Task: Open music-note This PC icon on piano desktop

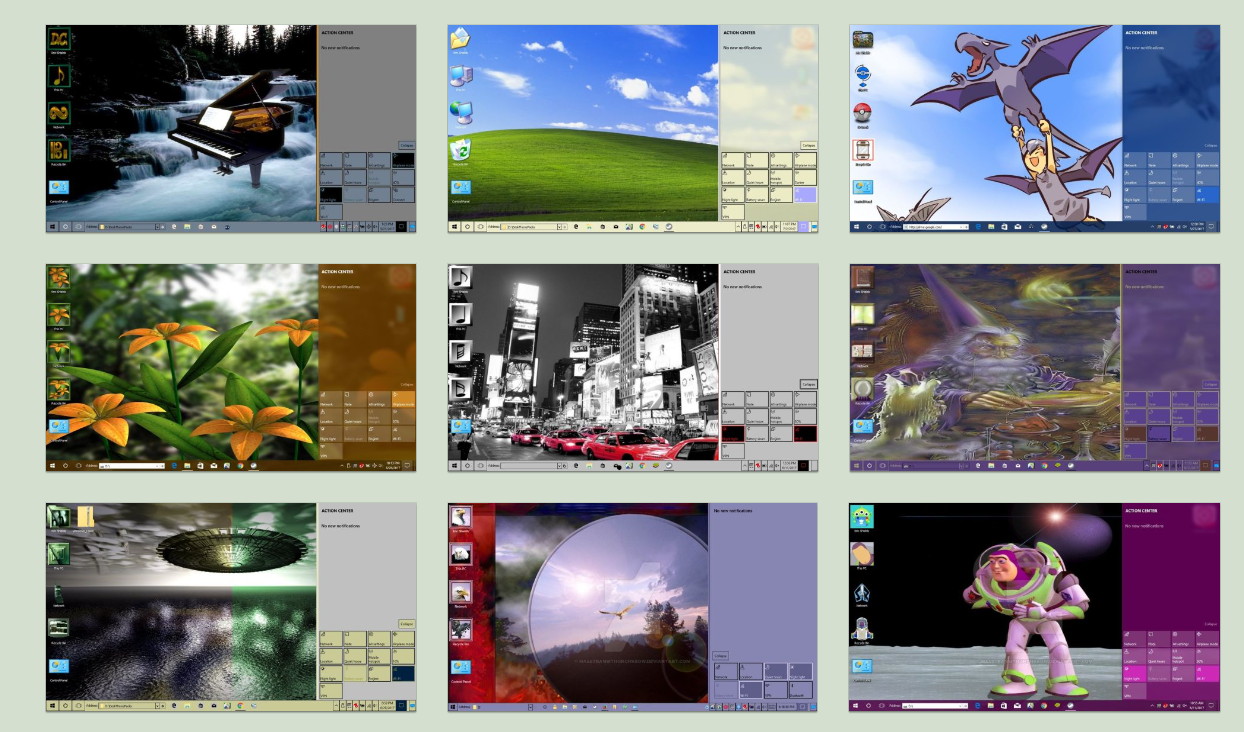Action: [59, 76]
